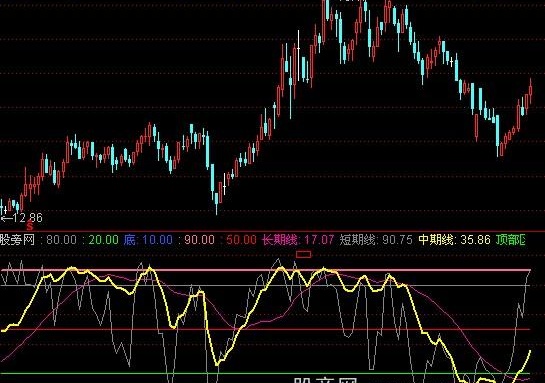
Task: Click the blue 底: 10.00 value
Action: tap(148, 240)
